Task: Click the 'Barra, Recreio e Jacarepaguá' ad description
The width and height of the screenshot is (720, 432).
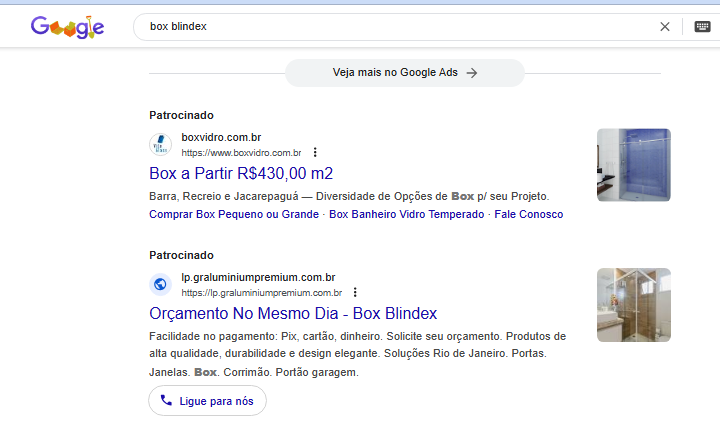Action: [x=349, y=196]
